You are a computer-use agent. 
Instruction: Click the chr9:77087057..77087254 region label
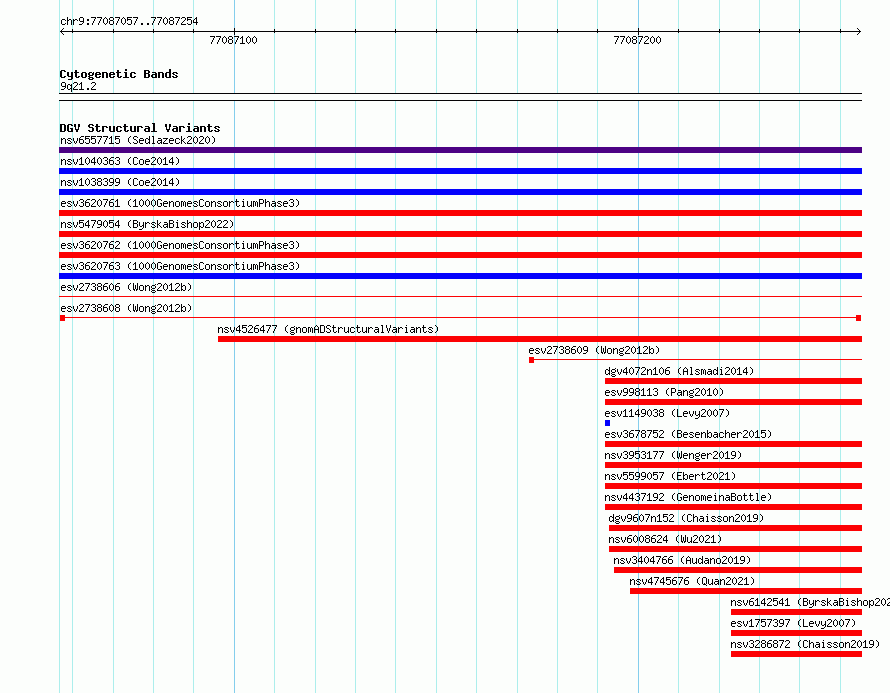click(129, 22)
